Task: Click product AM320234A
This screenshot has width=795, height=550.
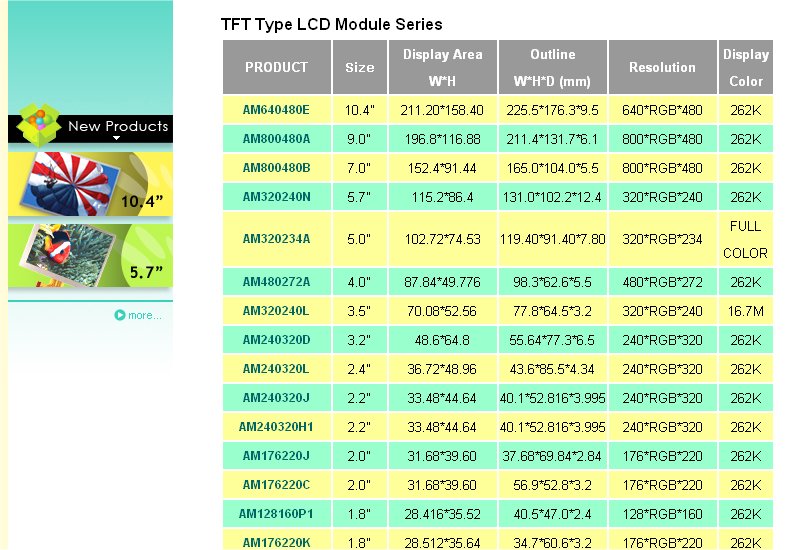Action: coord(276,239)
